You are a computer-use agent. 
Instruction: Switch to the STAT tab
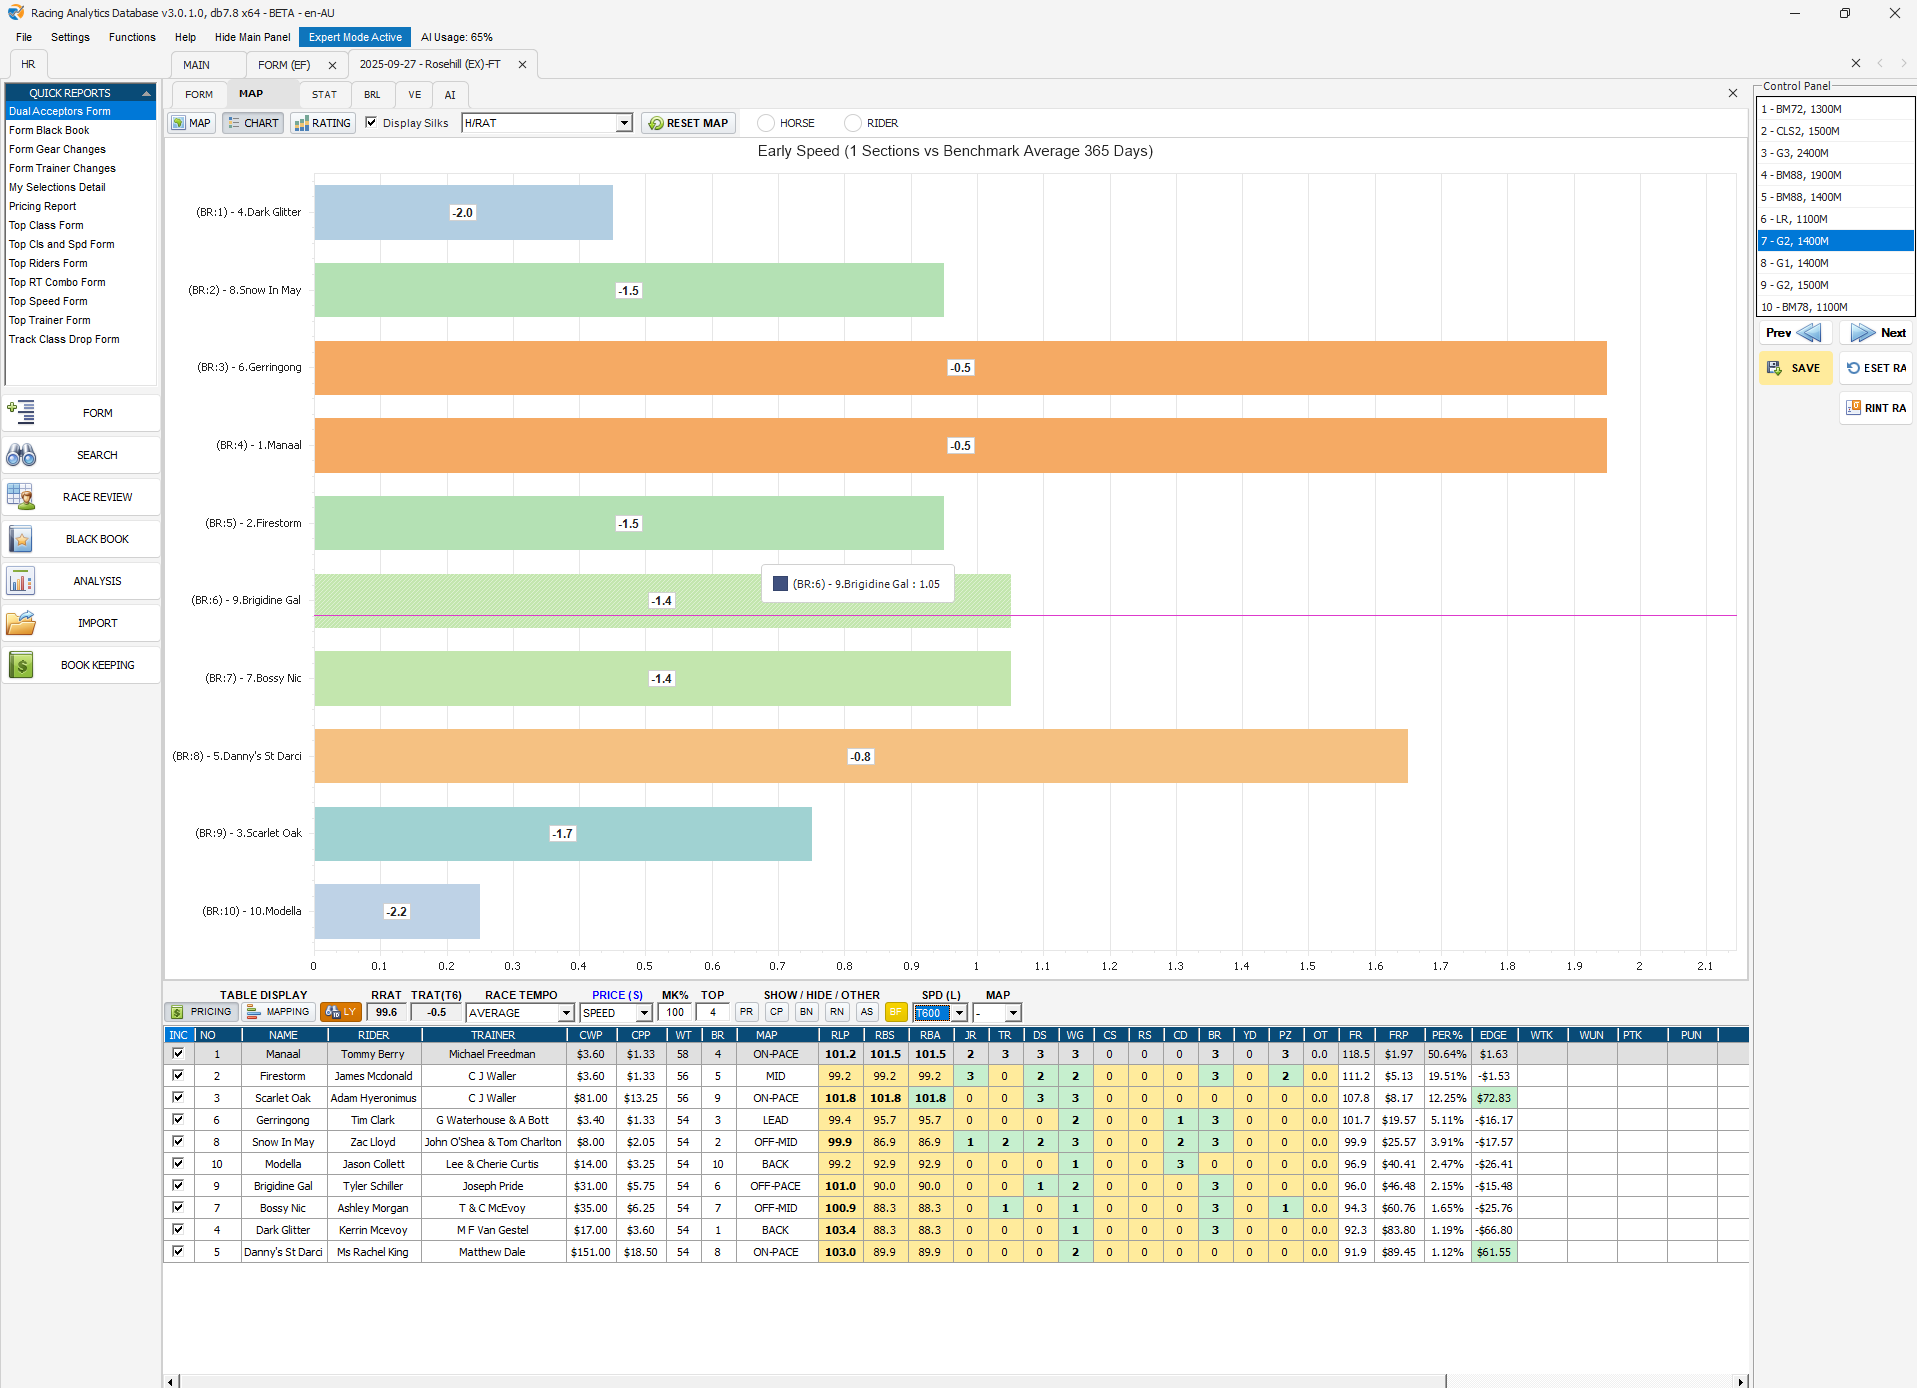click(x=324, y=95)
